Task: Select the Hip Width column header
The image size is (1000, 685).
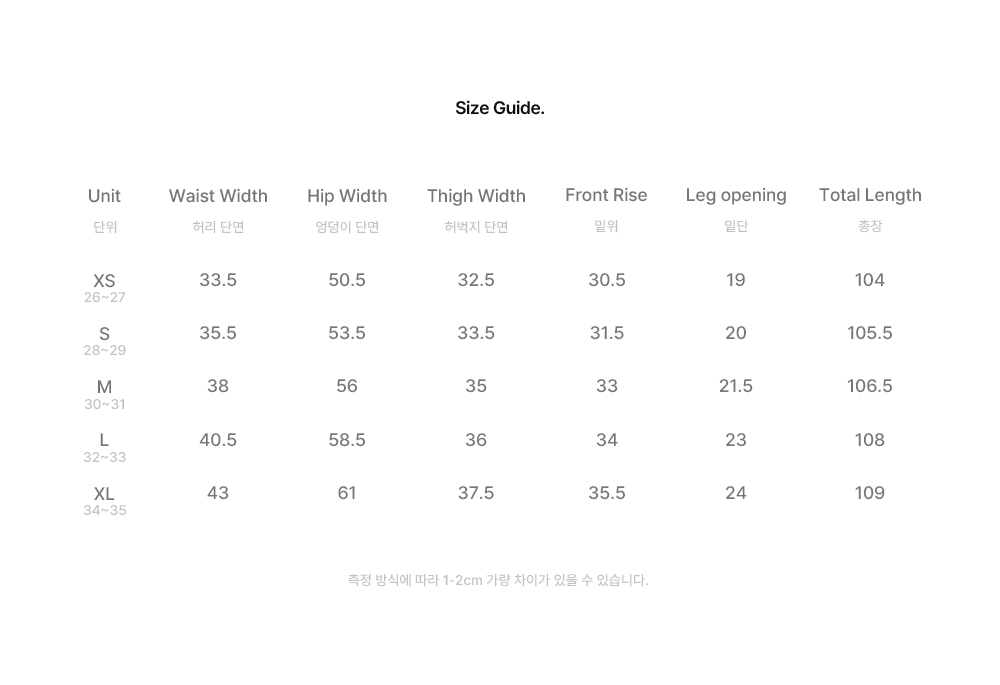Action: point(347,196)
